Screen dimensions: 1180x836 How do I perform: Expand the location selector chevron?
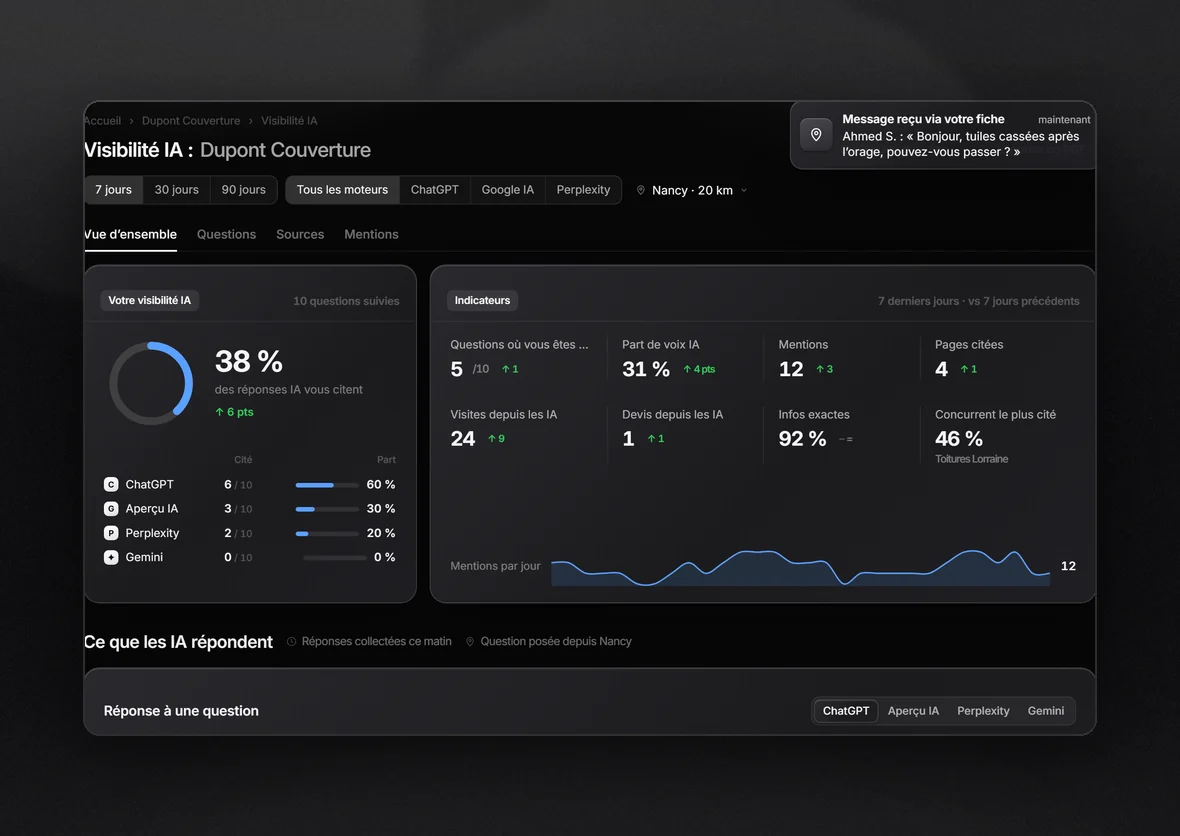[x=744, y=190]
